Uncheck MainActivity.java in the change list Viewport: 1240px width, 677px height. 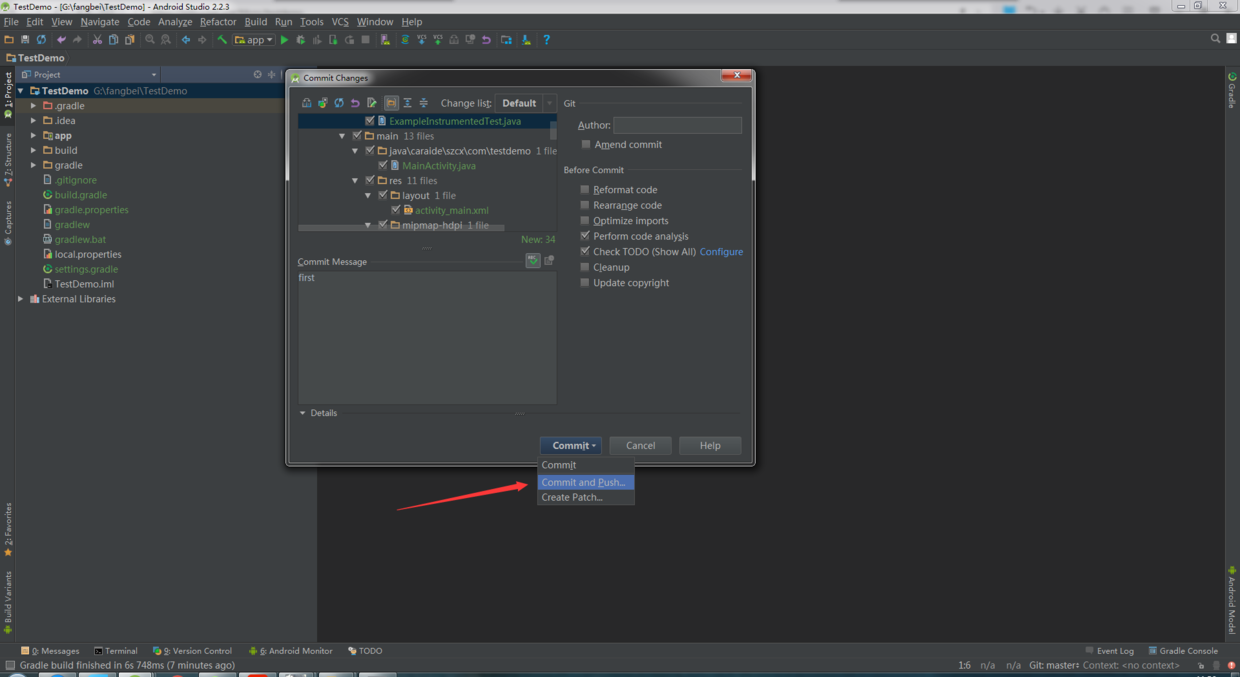click(383, 166)
